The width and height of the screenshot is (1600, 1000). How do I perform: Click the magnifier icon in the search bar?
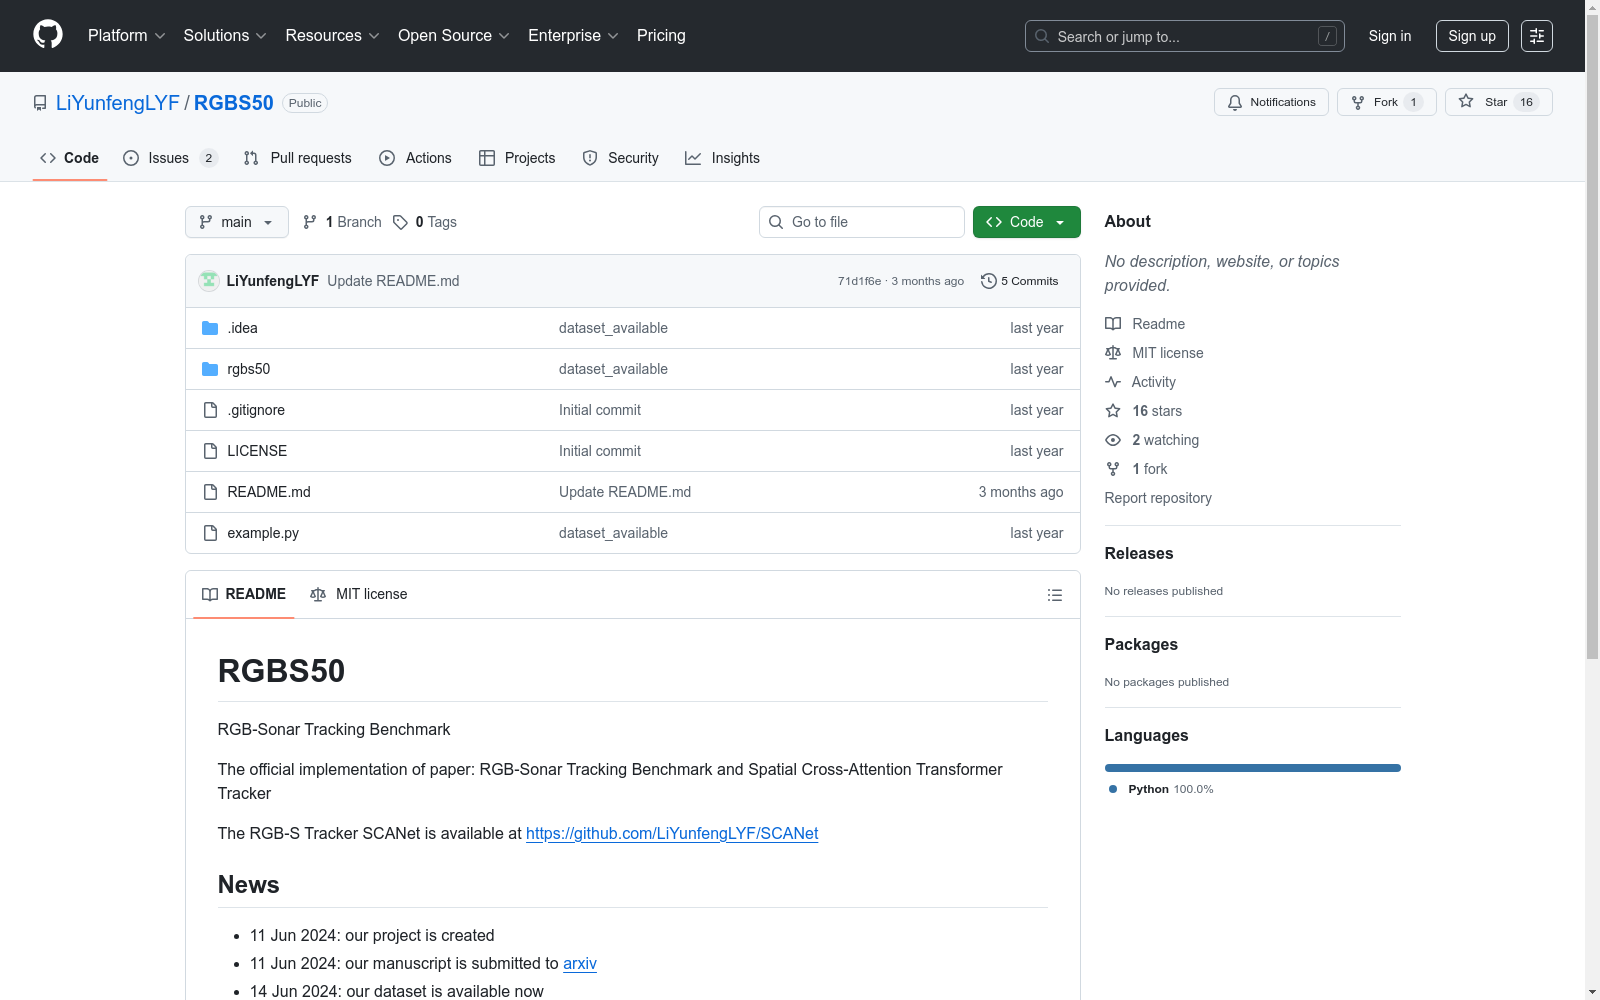(x=1042, y=36)
